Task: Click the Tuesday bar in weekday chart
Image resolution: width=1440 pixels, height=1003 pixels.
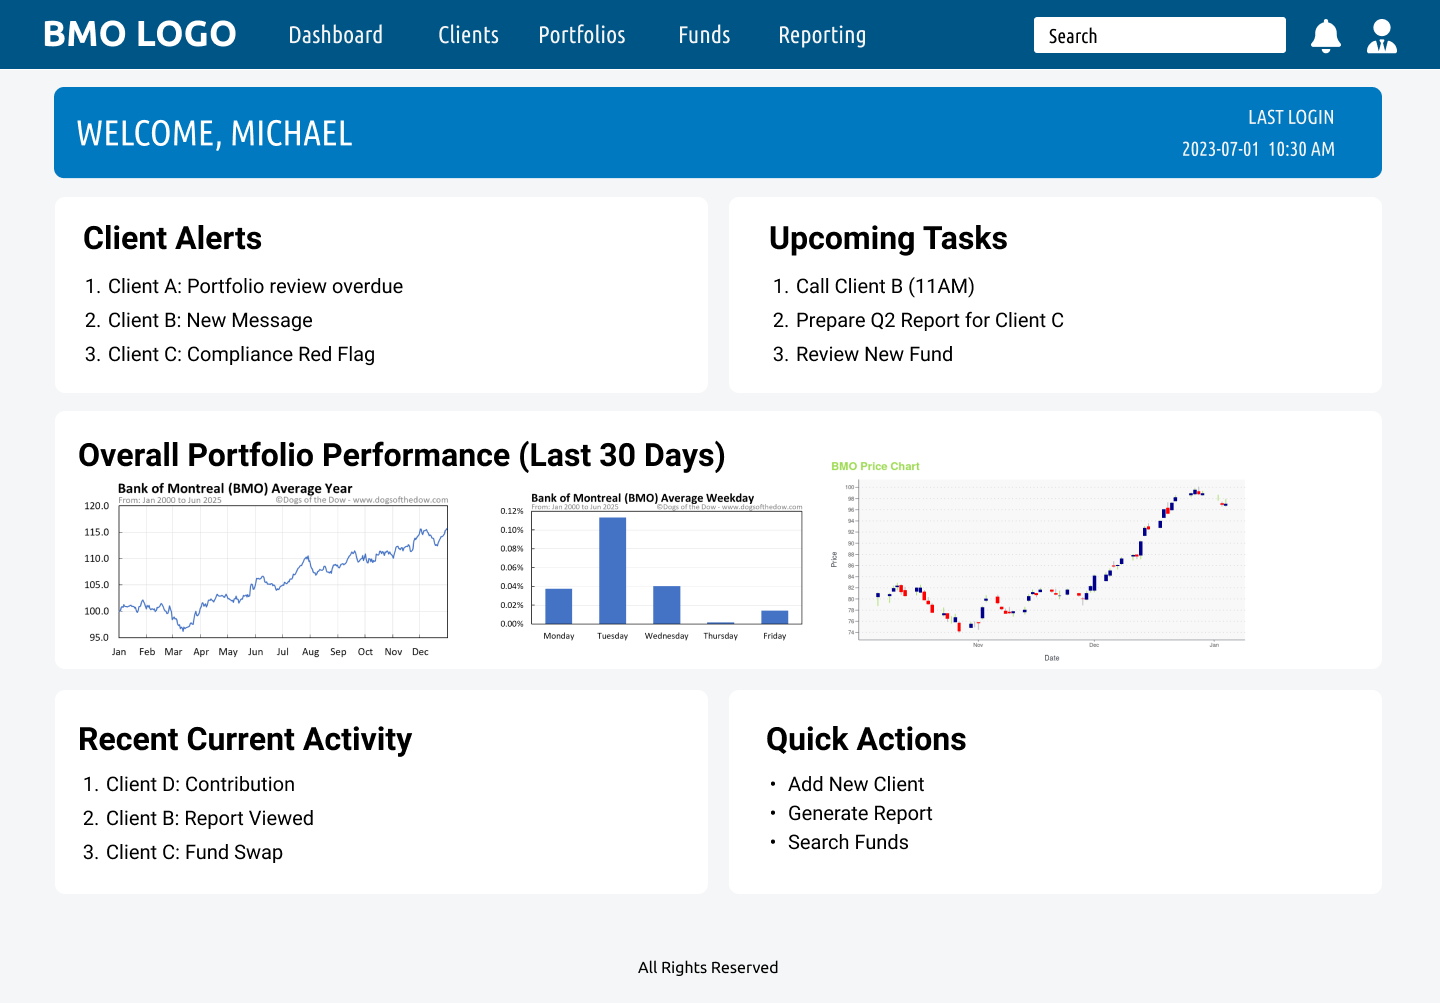Action: click(613, 570)
